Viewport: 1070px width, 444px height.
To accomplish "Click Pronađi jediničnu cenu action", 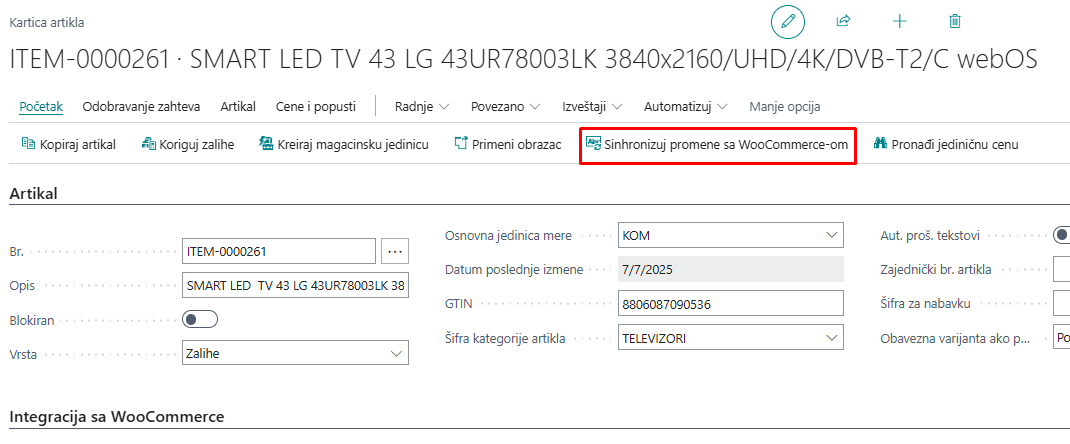I will click(946, 145).
